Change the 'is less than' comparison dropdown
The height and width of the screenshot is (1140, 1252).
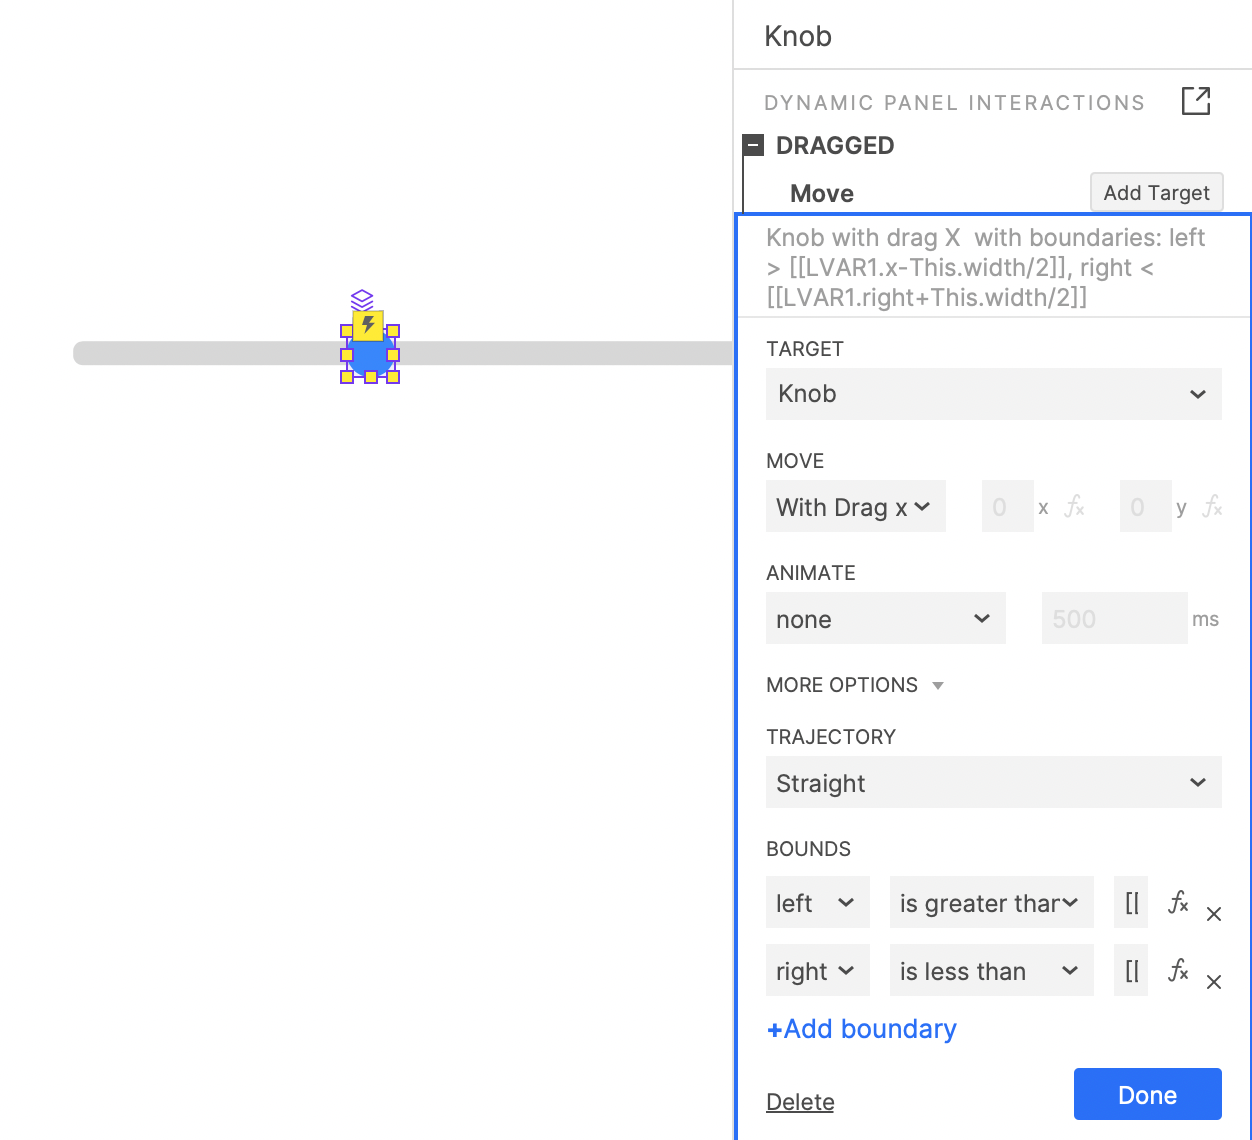coord(990,971)
